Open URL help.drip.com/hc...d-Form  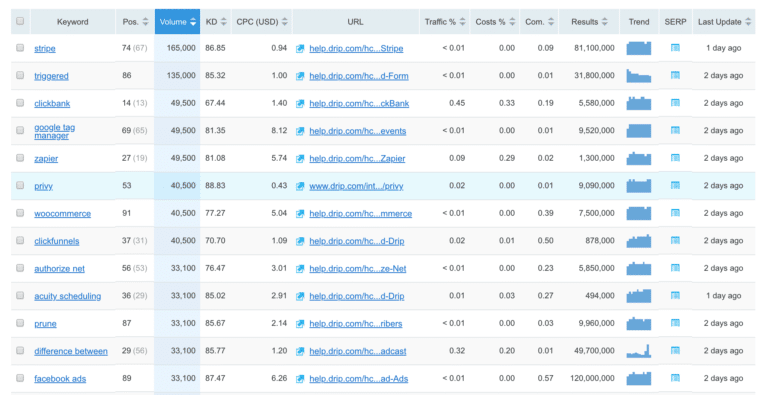359,76
